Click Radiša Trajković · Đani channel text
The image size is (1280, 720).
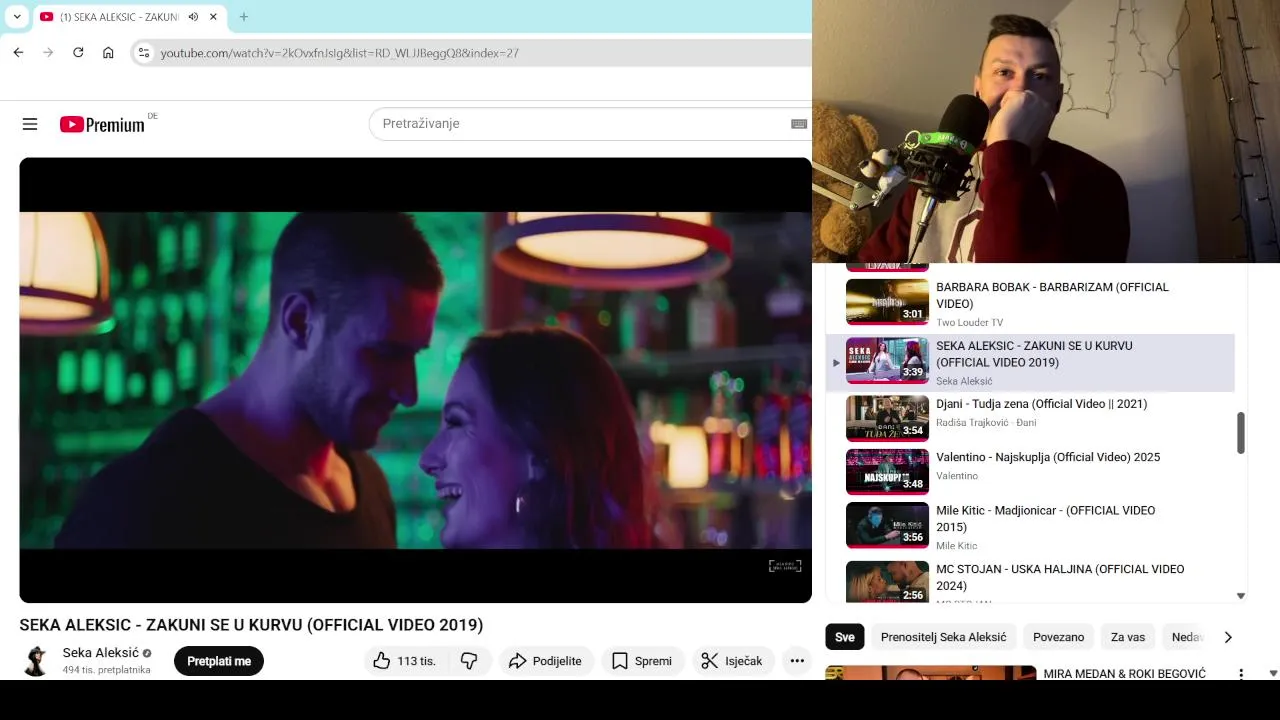coord(985,423)
